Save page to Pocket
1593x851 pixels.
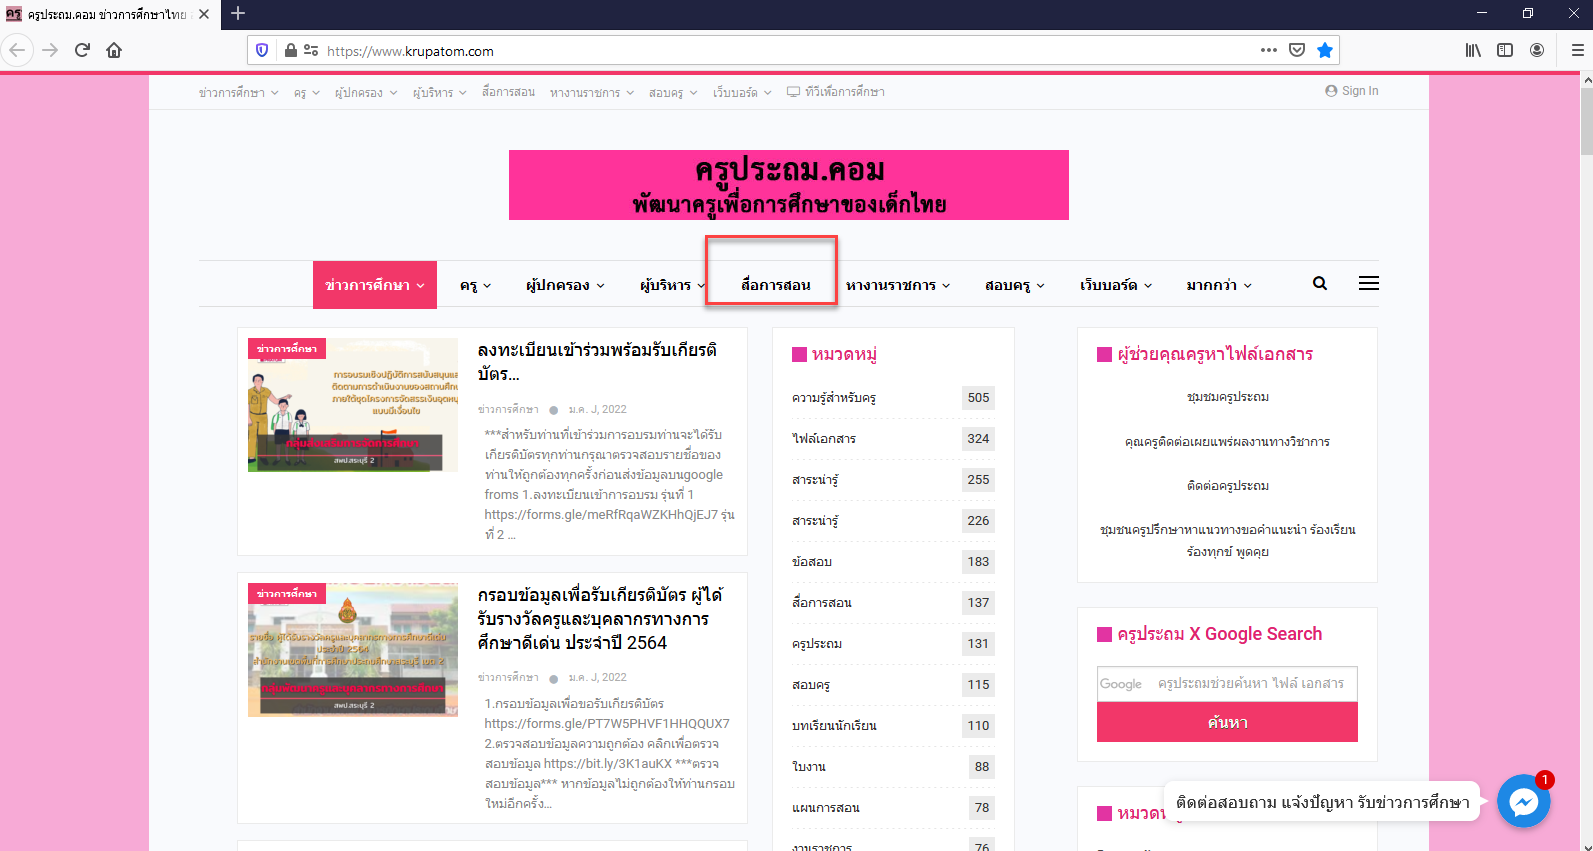click(x=1297, y=50)
